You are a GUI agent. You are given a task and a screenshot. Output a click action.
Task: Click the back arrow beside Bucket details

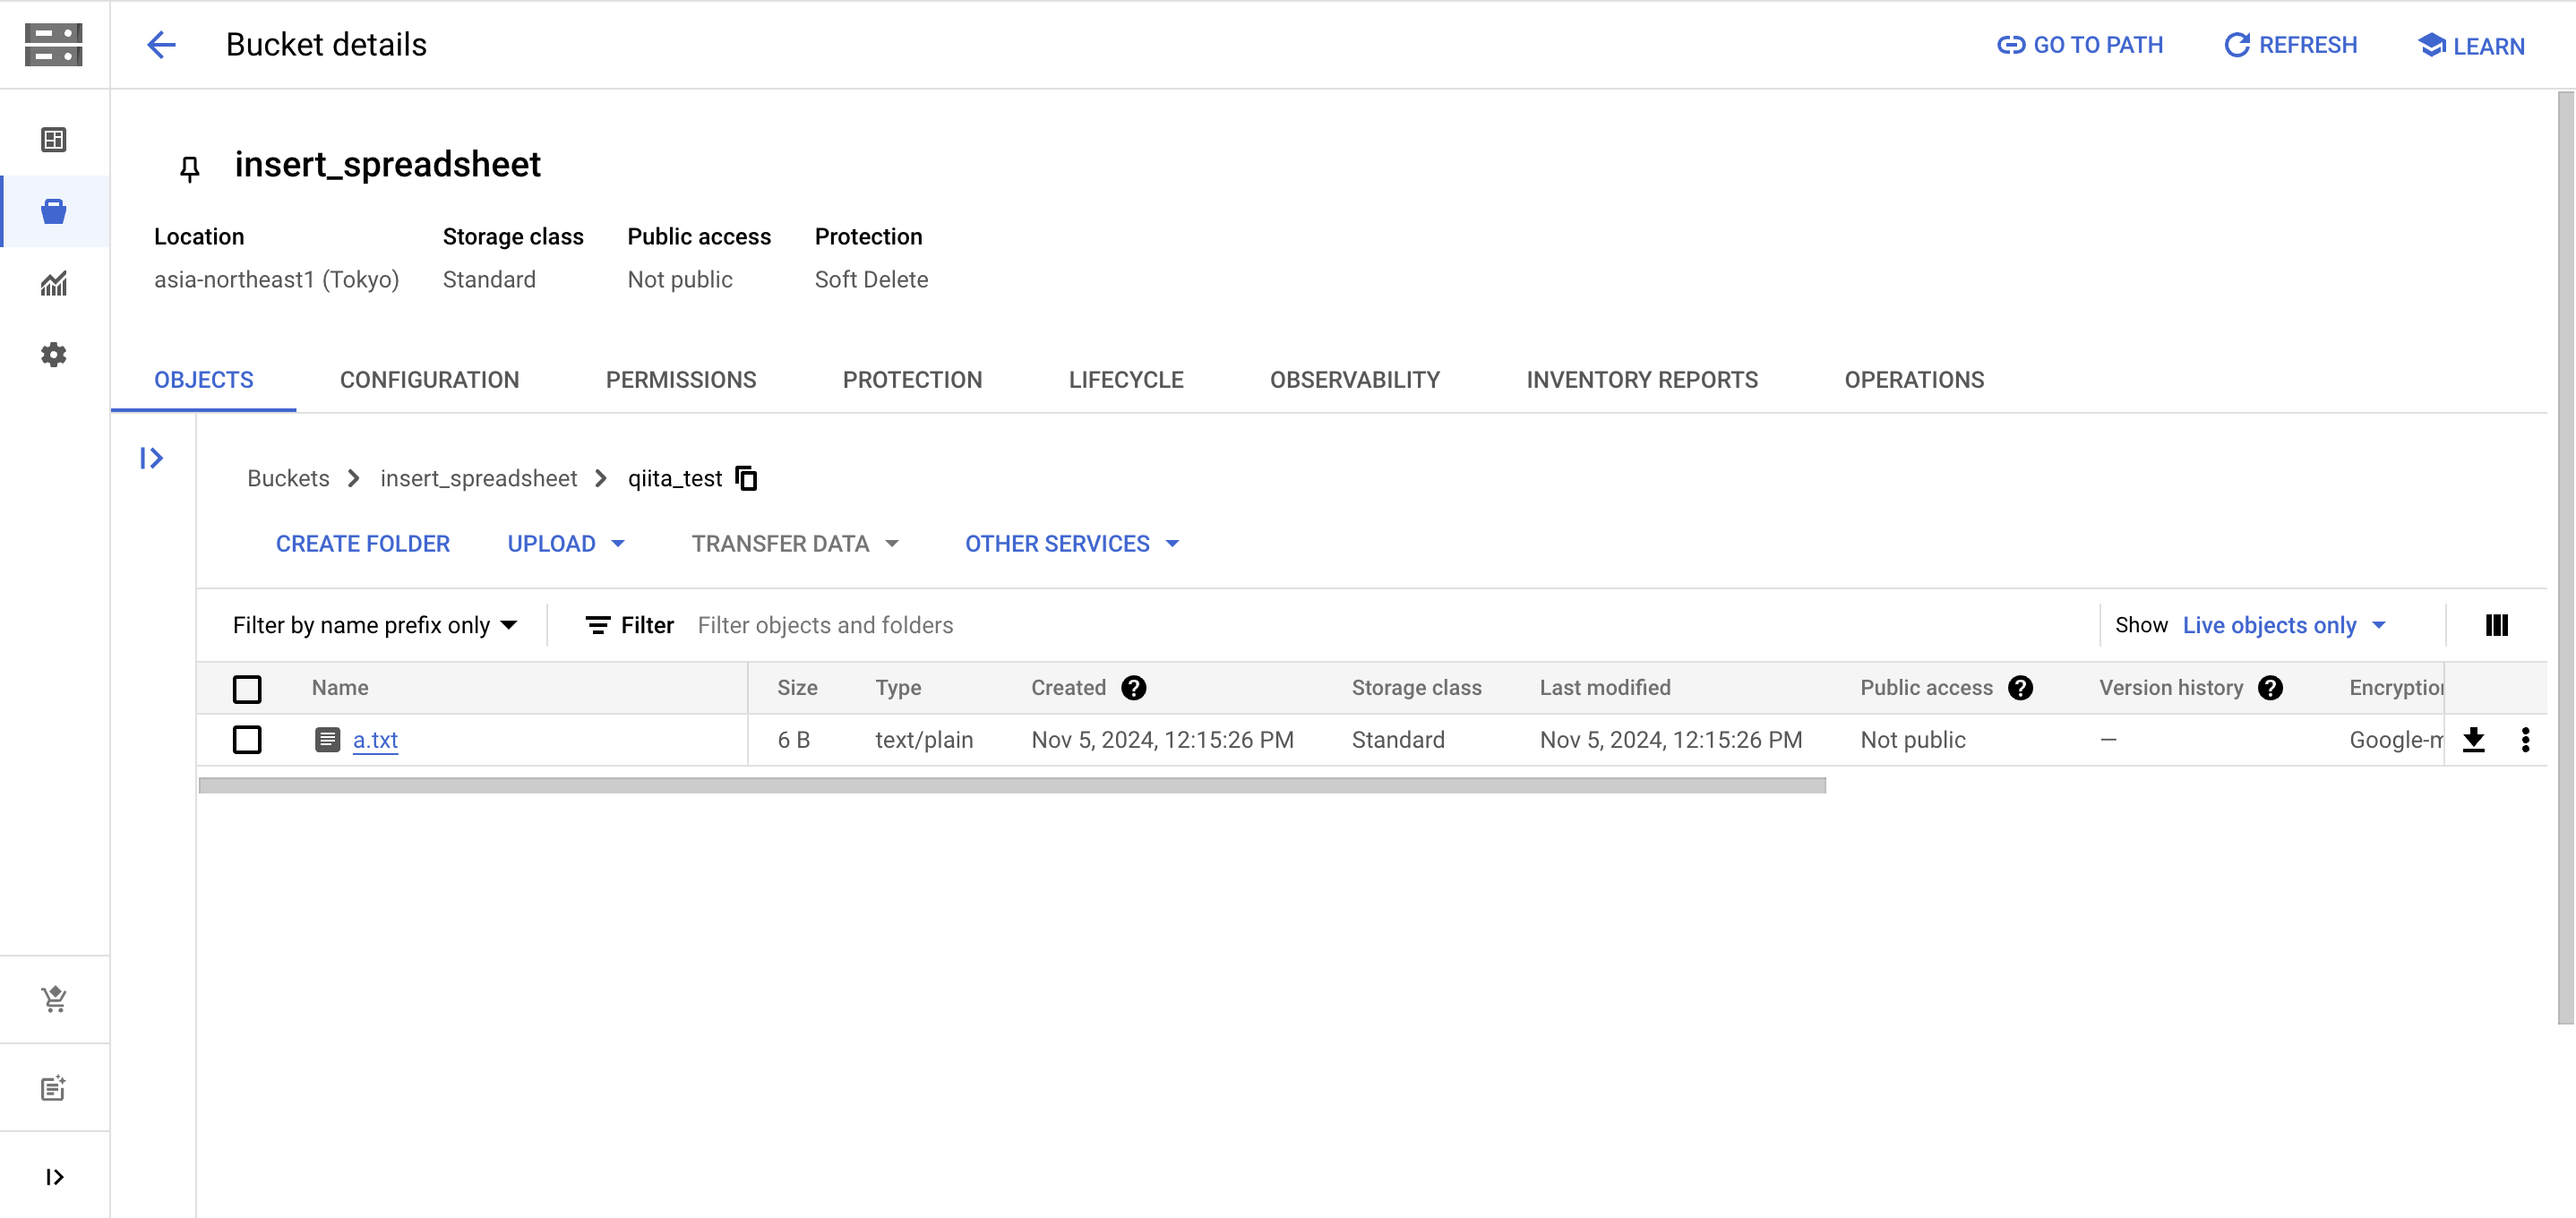161,44
